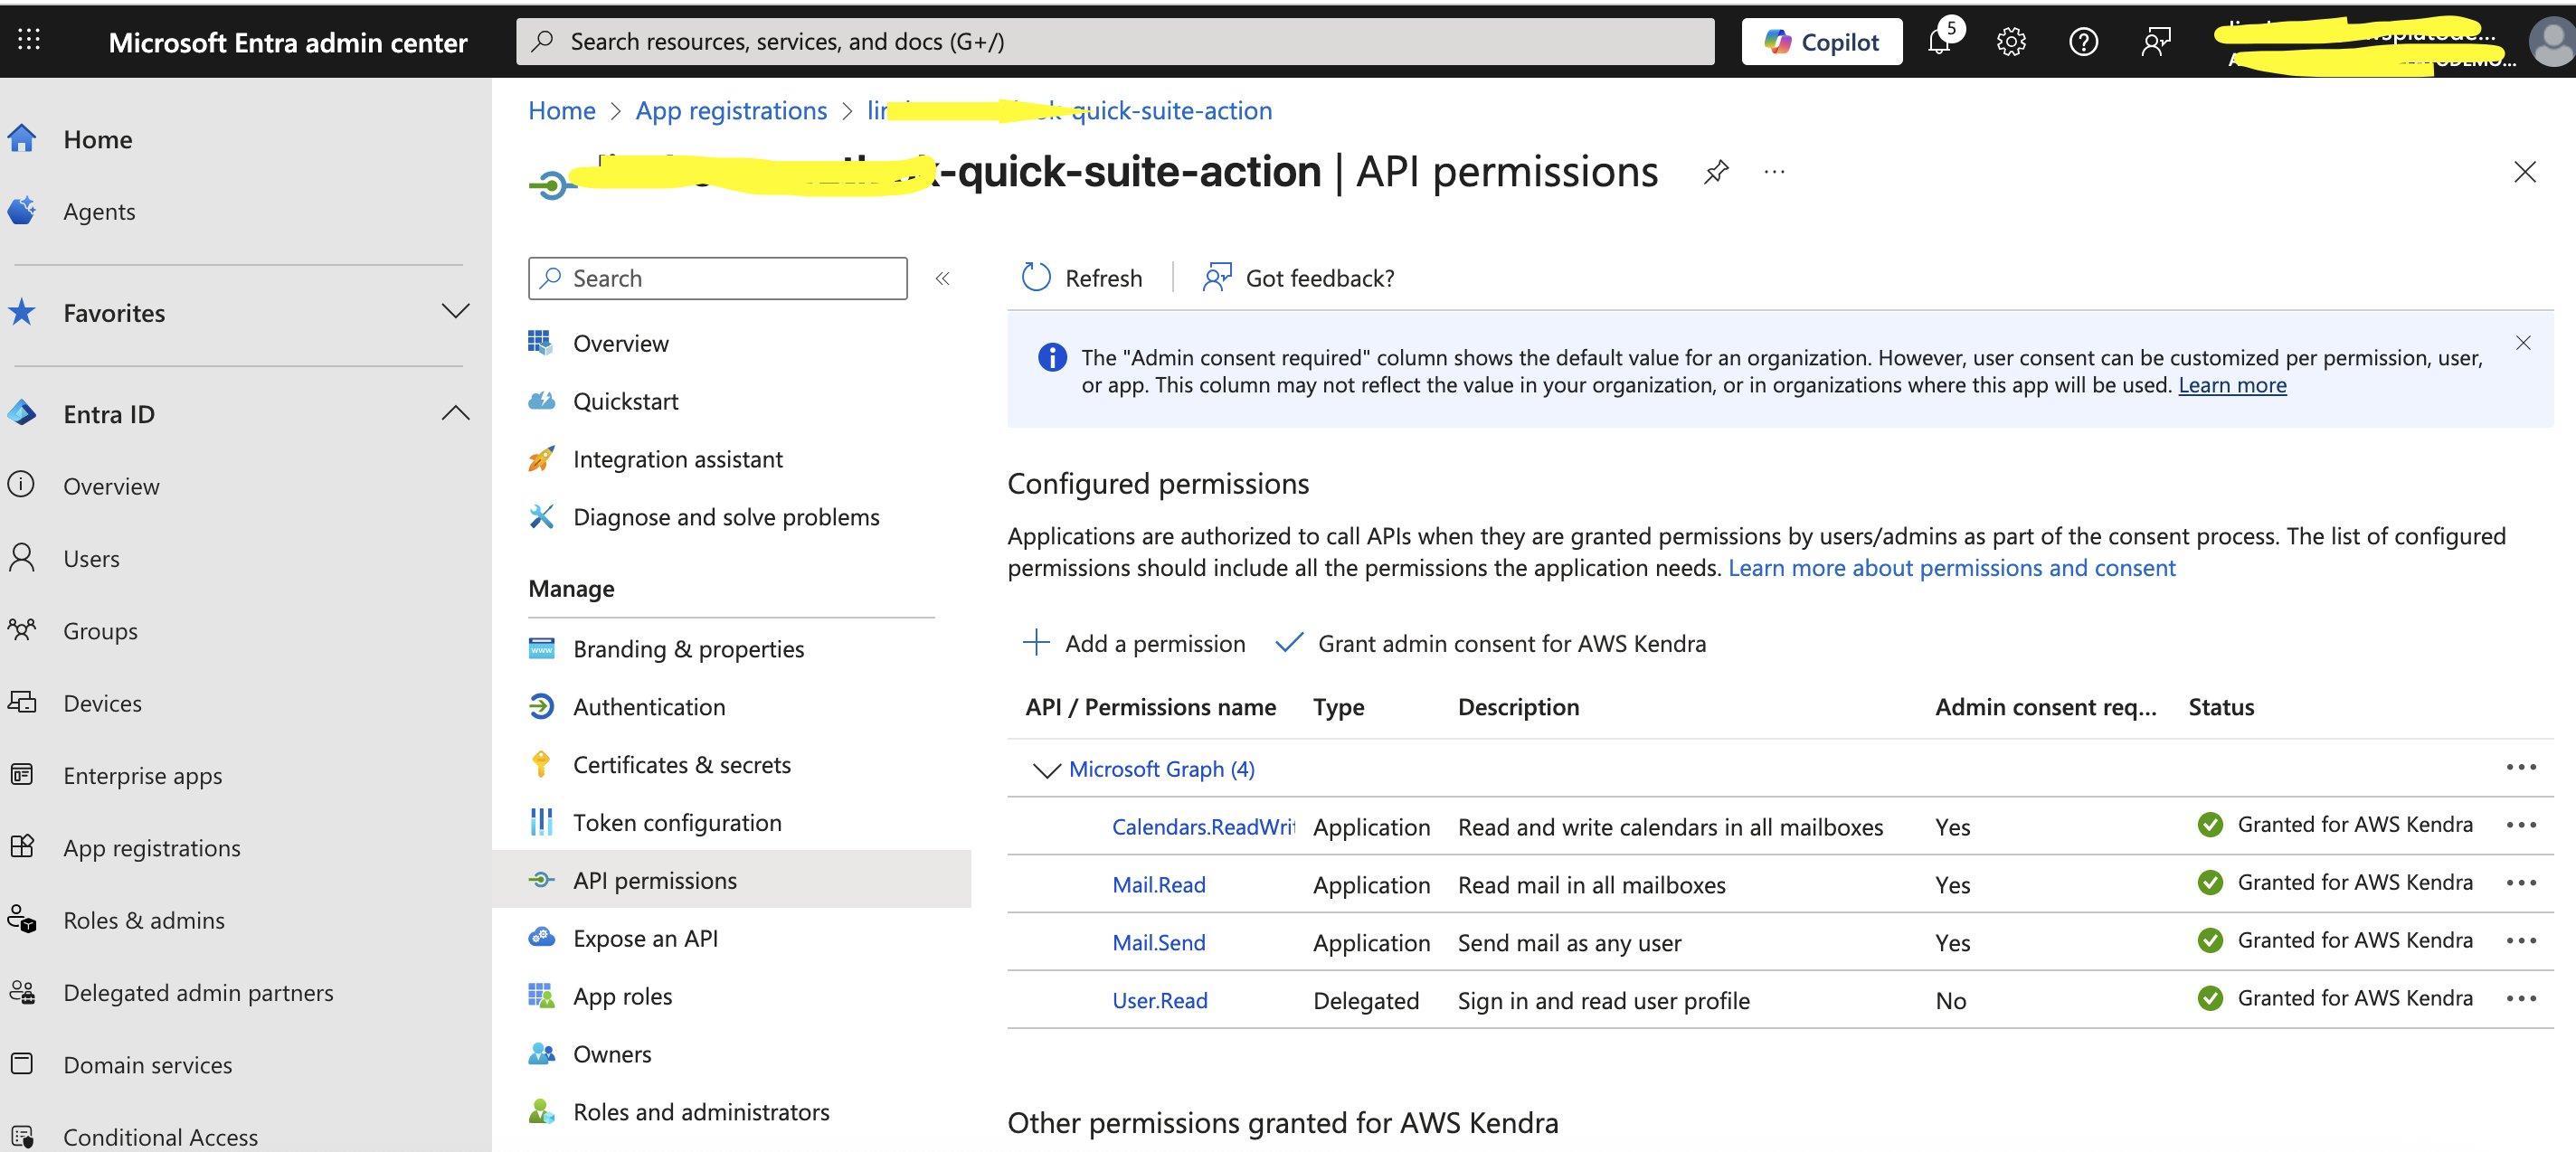Open the Mail.Read permission link
Image resolution: width=2576 pixels, height=1152 pixels.
pyautogui.click(x=1158, y=884)
